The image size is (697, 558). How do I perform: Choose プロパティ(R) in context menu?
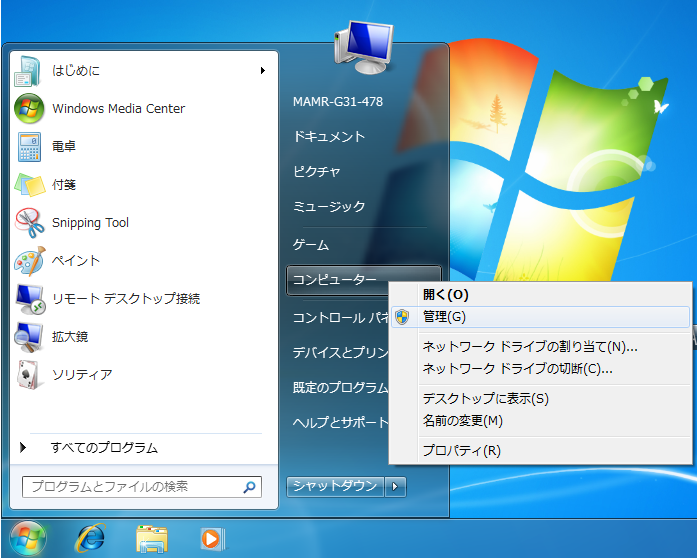pos(461,450)
